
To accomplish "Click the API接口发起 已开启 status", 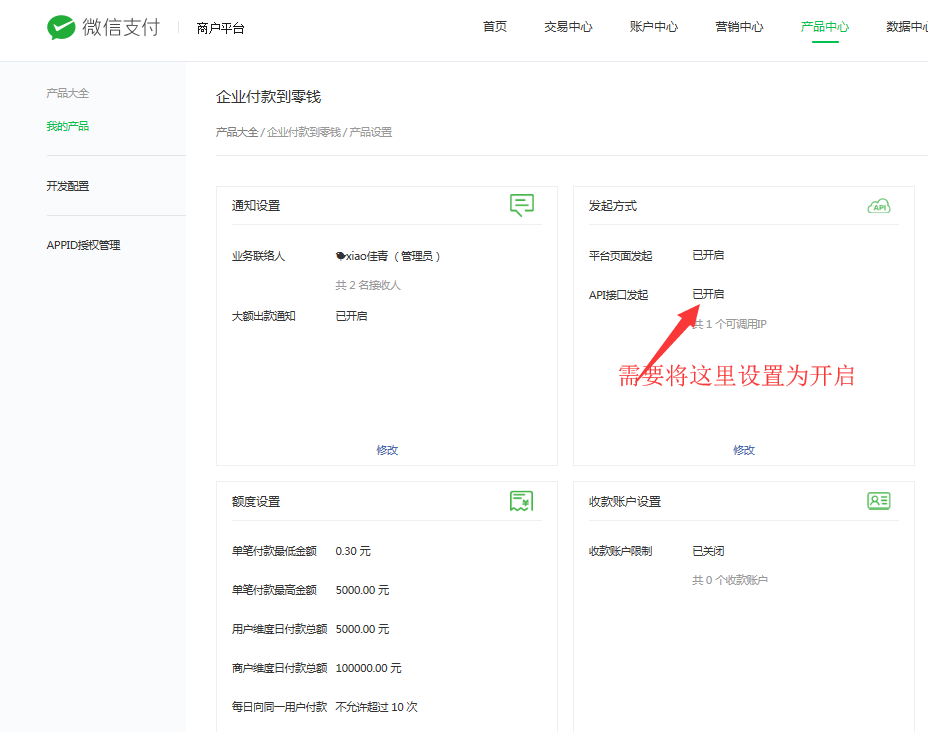I will (x=708, y=294).
